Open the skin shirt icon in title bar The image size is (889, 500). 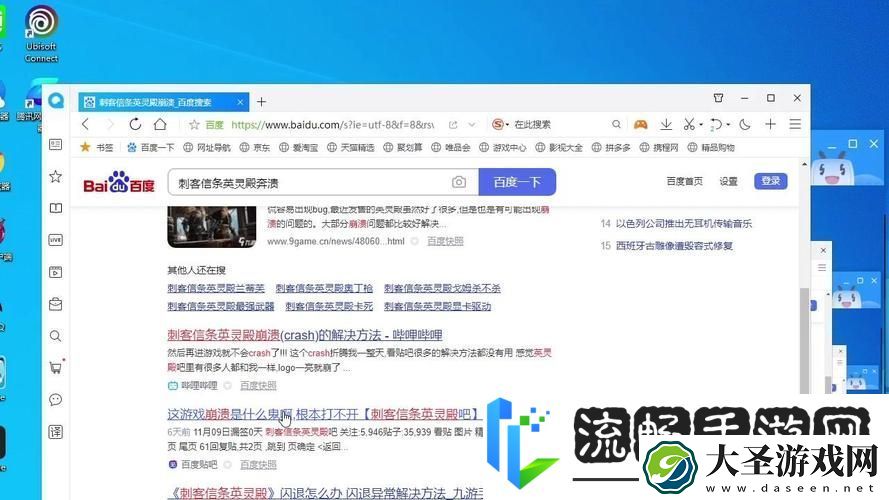pyautogui.click(x=718, y=98)
